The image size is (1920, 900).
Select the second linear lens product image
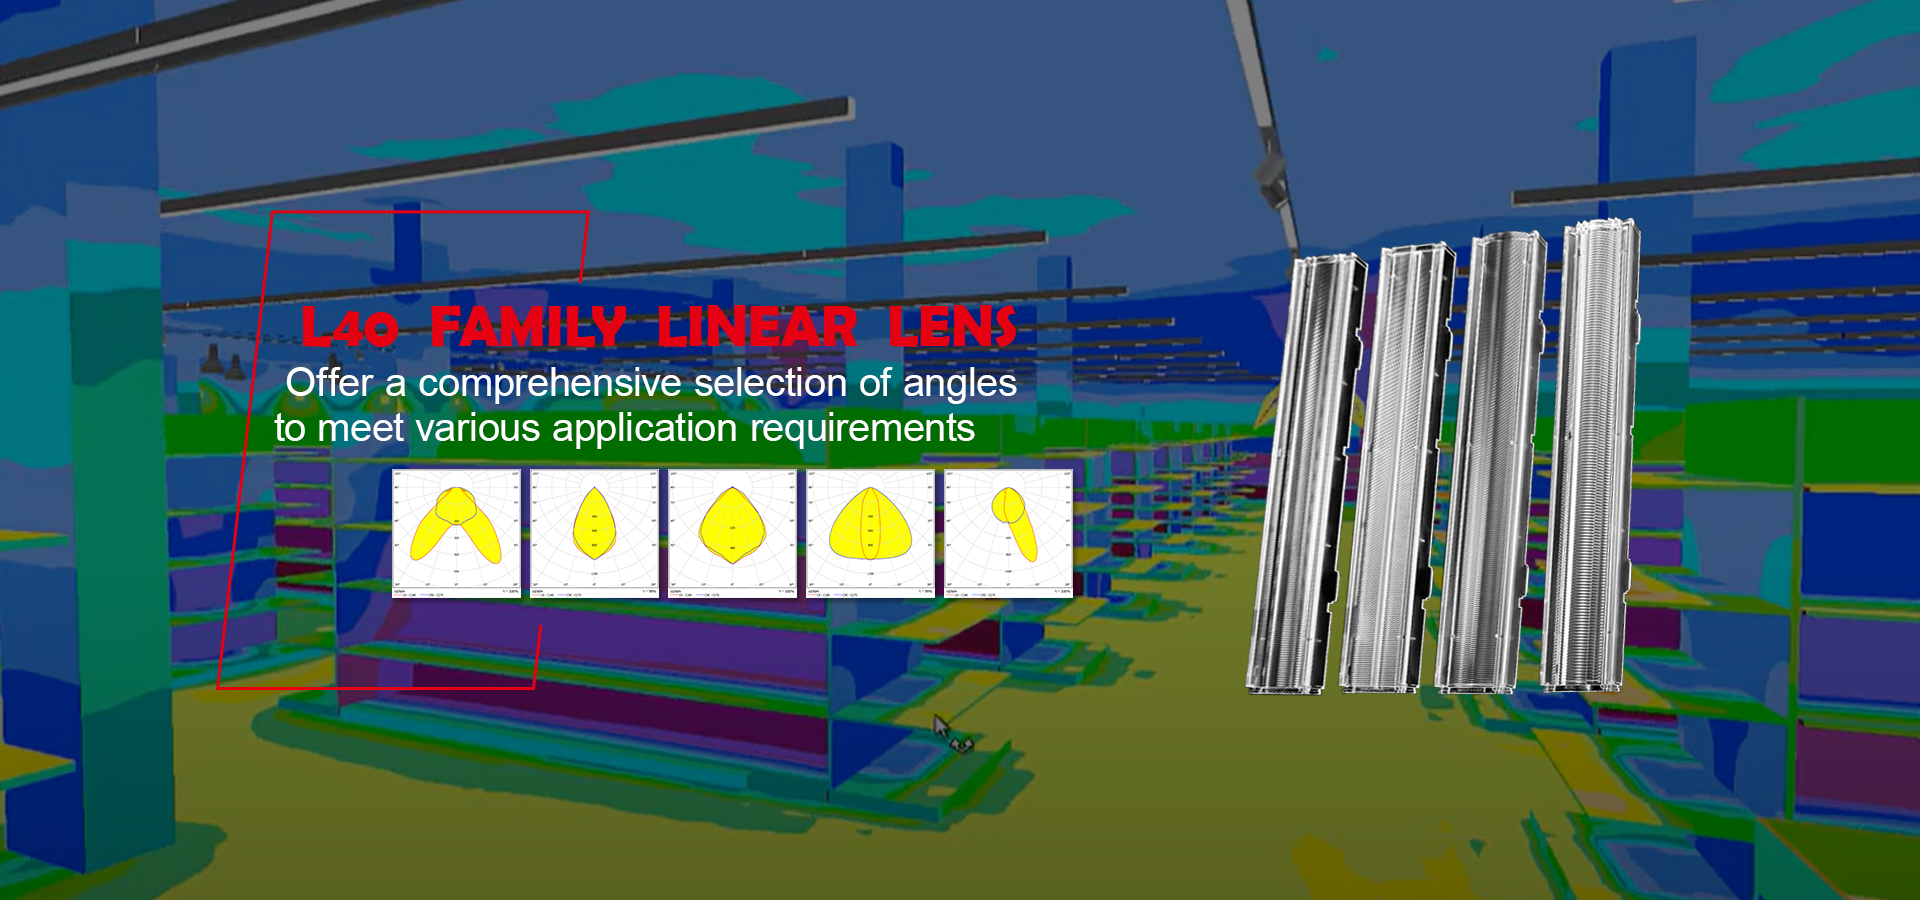pos(1397,468)
